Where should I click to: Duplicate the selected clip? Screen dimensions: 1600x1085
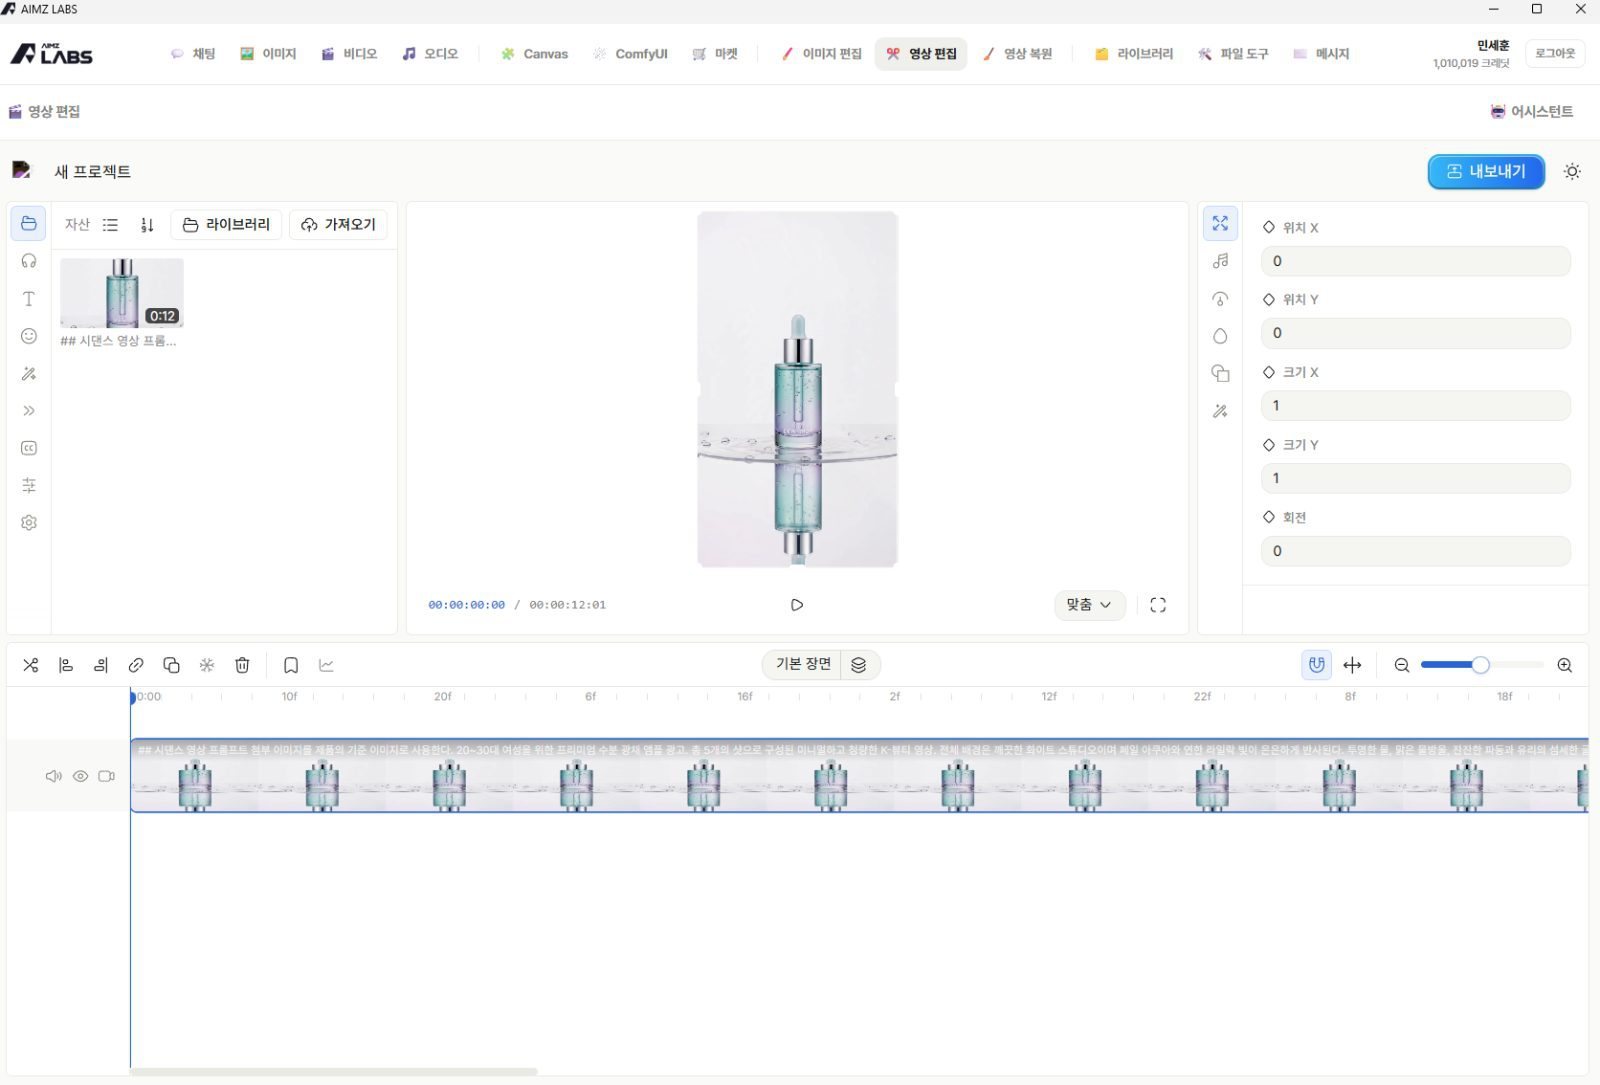pyautogui.click(x=171, y=665)
